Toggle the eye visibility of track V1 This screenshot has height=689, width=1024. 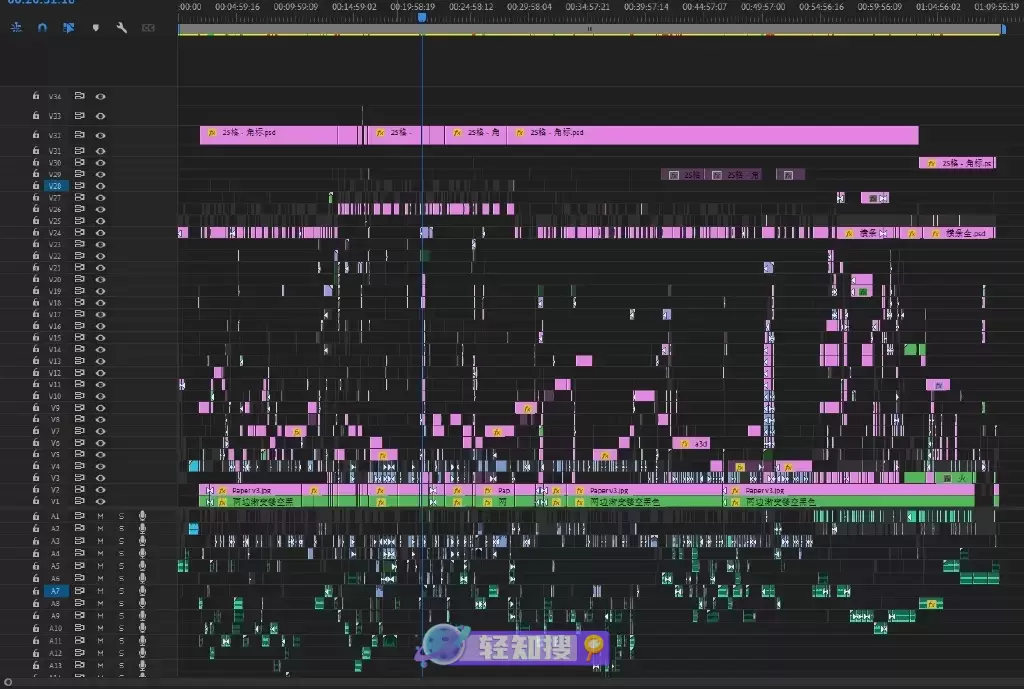100,501
